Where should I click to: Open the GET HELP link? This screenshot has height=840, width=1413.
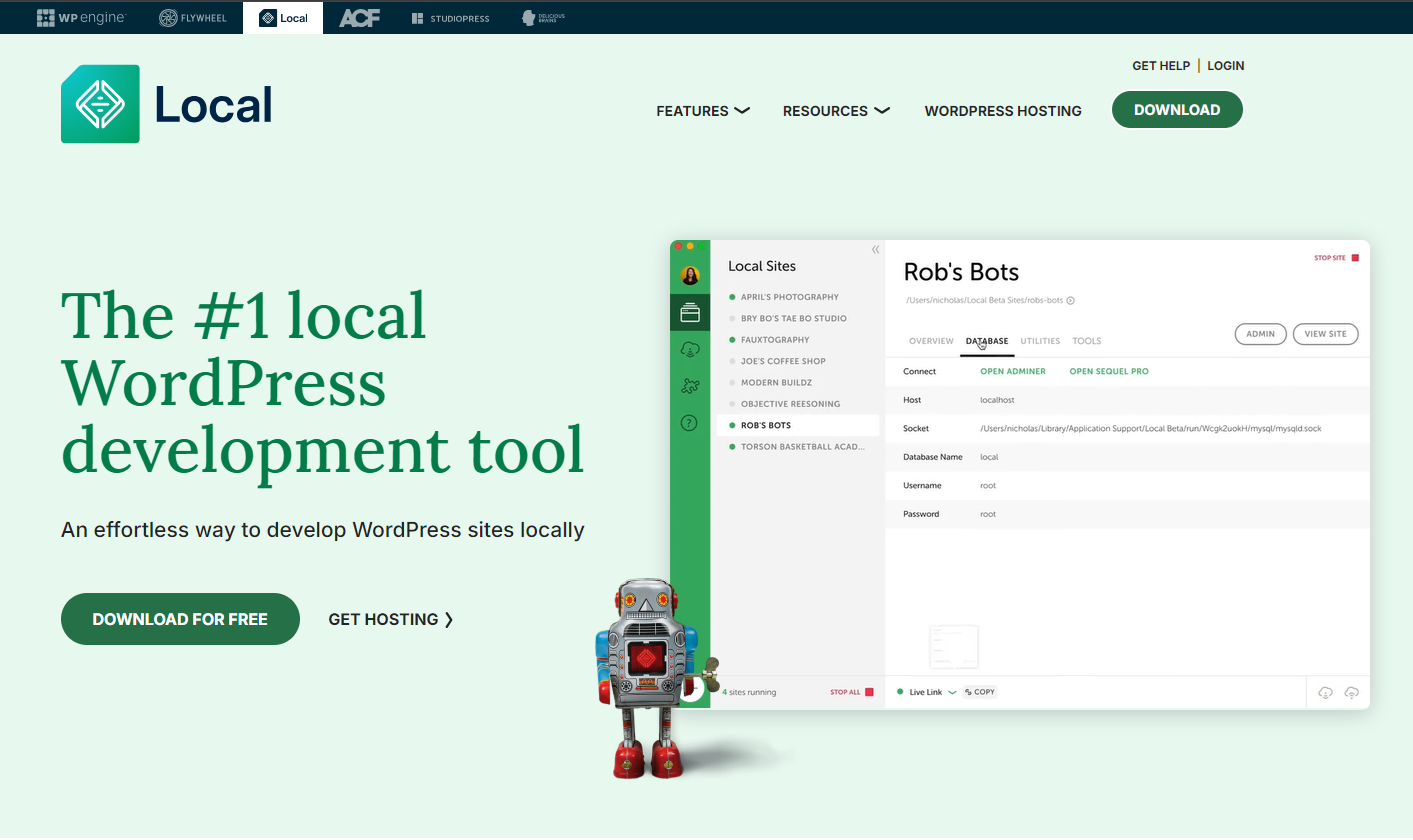tap(1161, 66)
